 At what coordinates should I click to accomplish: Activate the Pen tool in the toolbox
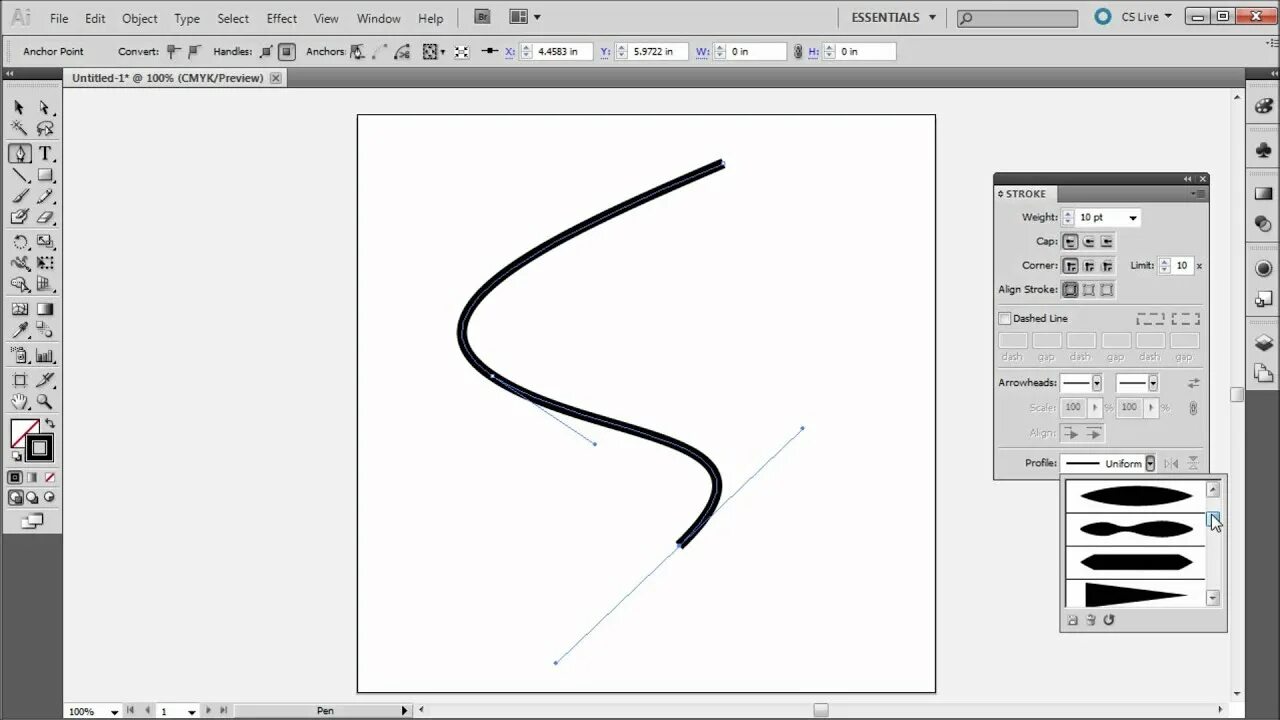(x=19, y=154)
